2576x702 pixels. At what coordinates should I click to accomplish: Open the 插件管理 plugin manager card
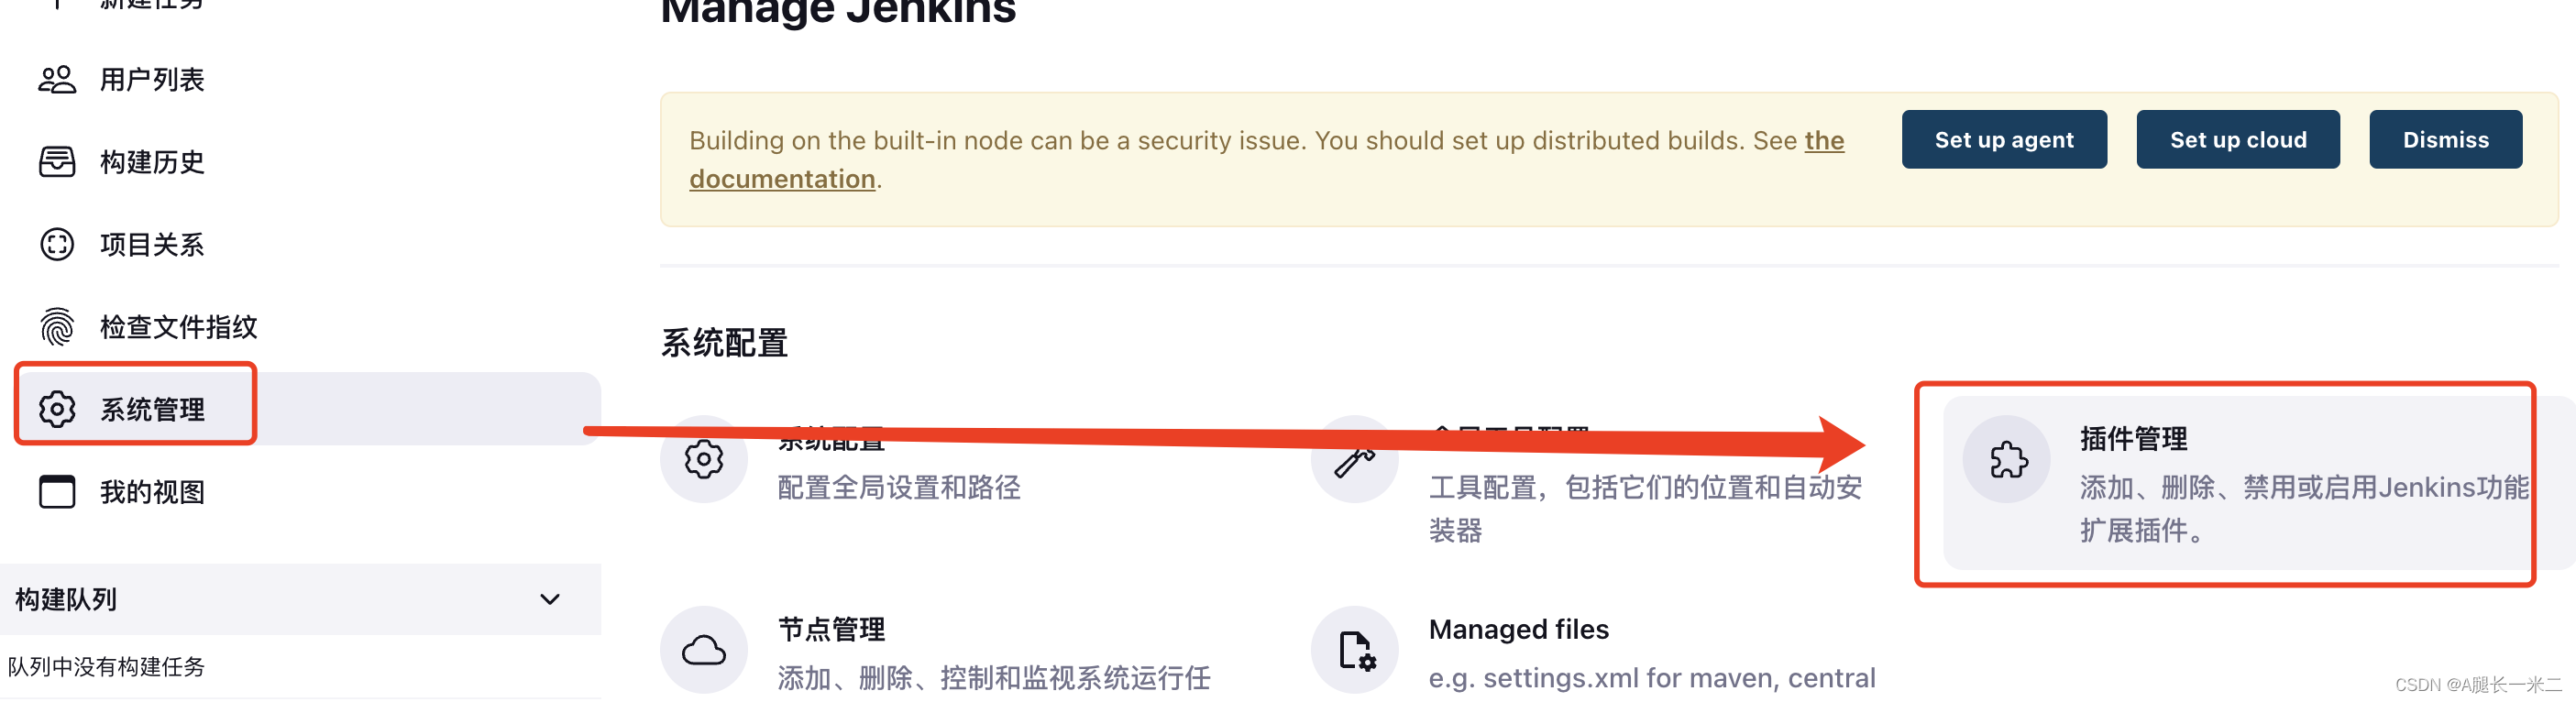2240,483
